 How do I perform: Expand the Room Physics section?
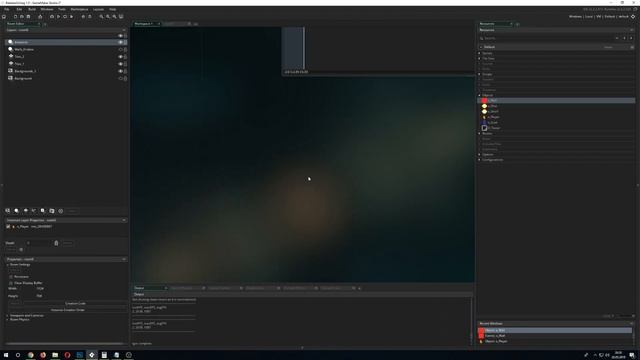[x=7, y=320]
